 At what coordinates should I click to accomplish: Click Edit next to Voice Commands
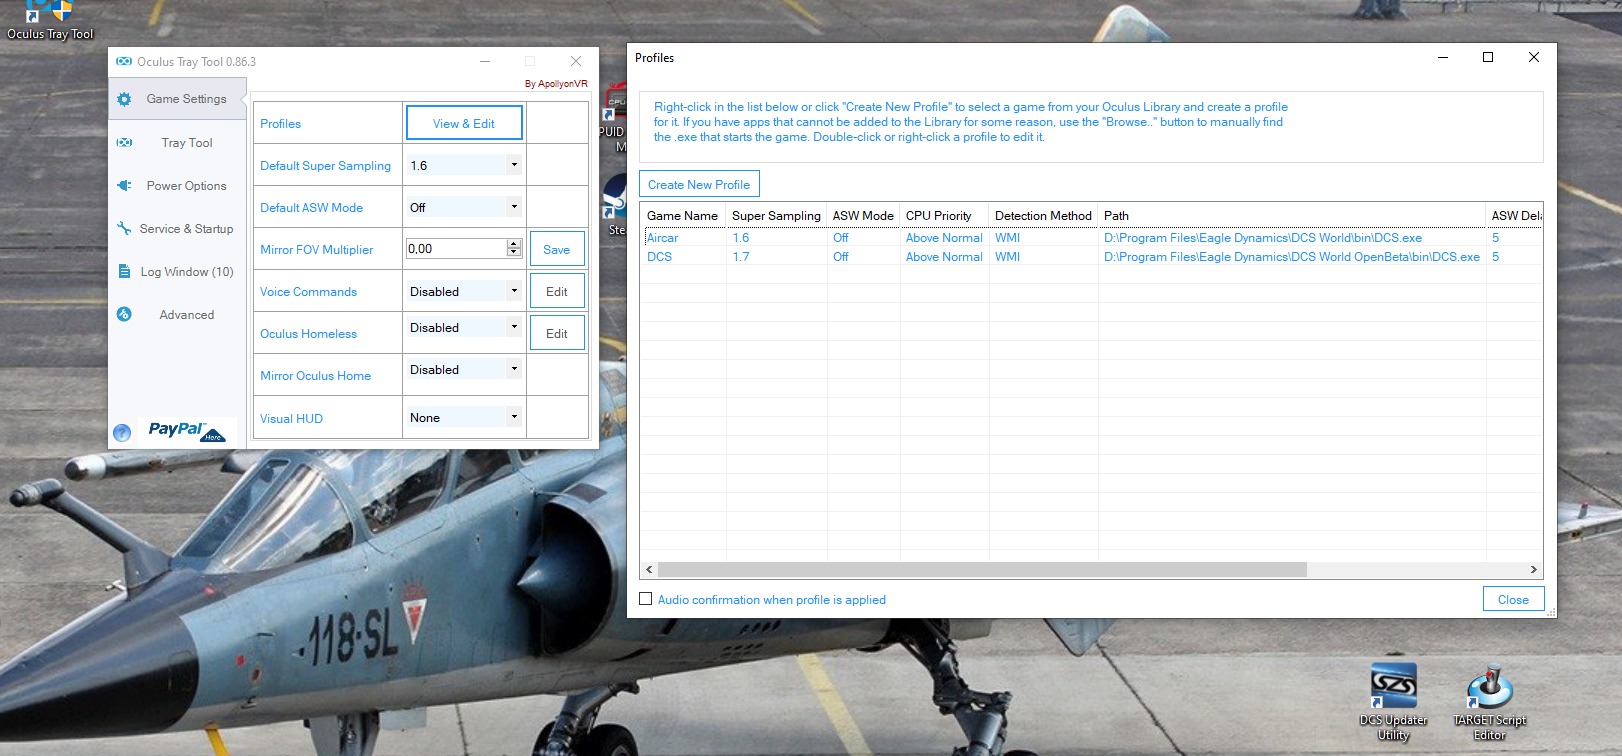point(557,291)
